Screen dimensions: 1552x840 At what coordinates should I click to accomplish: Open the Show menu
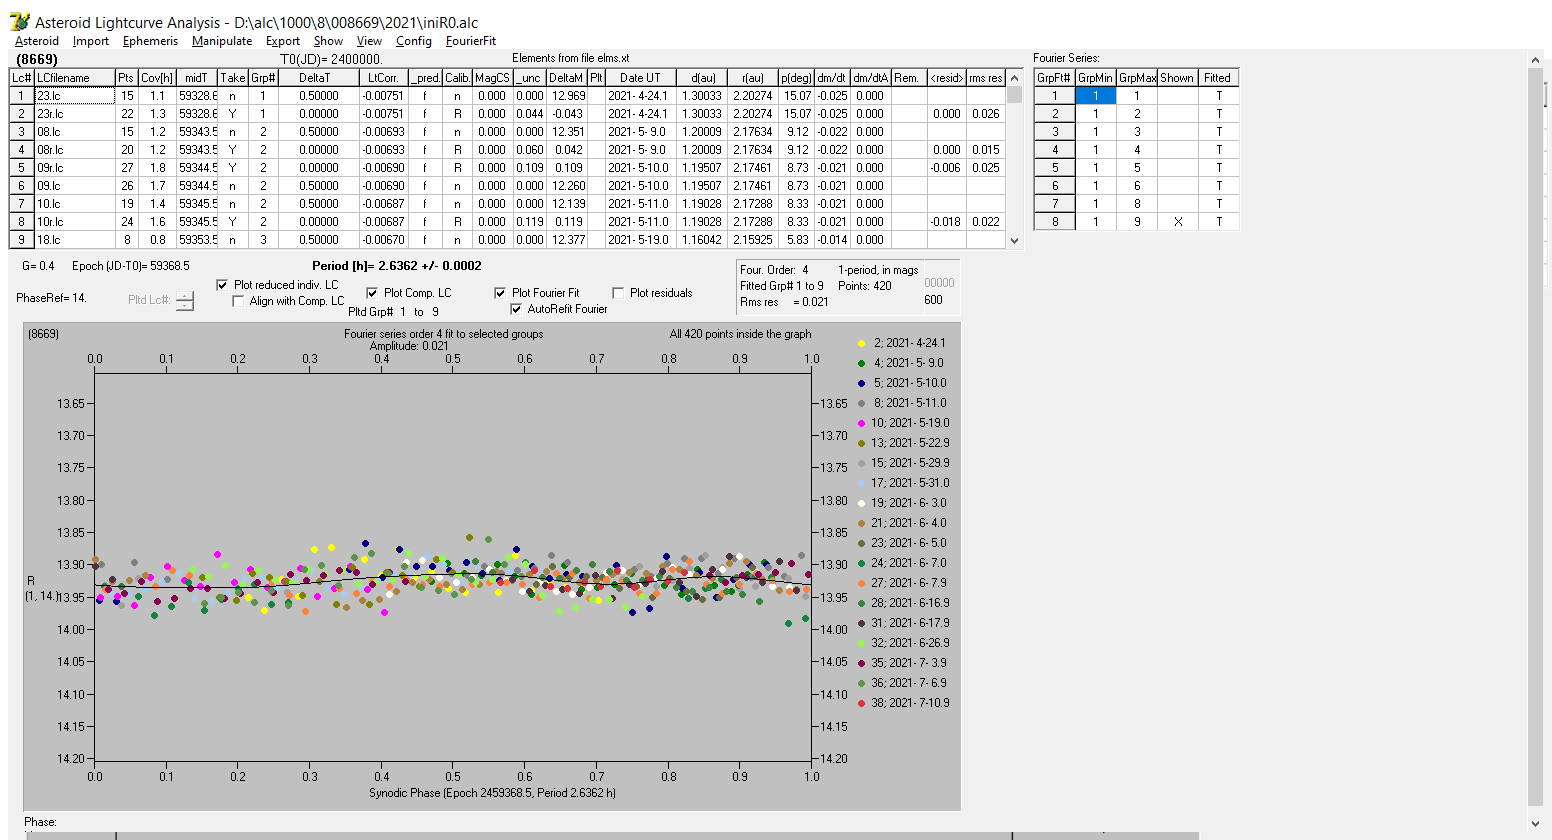(328, 41)
